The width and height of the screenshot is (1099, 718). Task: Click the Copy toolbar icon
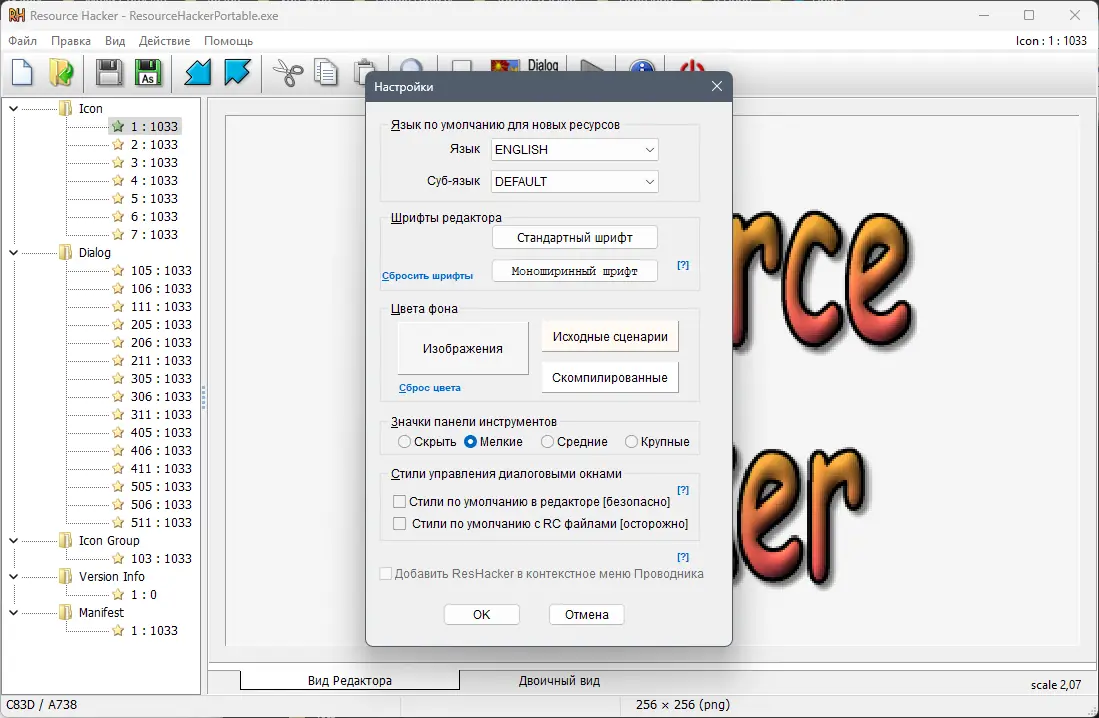coord(324,72)
